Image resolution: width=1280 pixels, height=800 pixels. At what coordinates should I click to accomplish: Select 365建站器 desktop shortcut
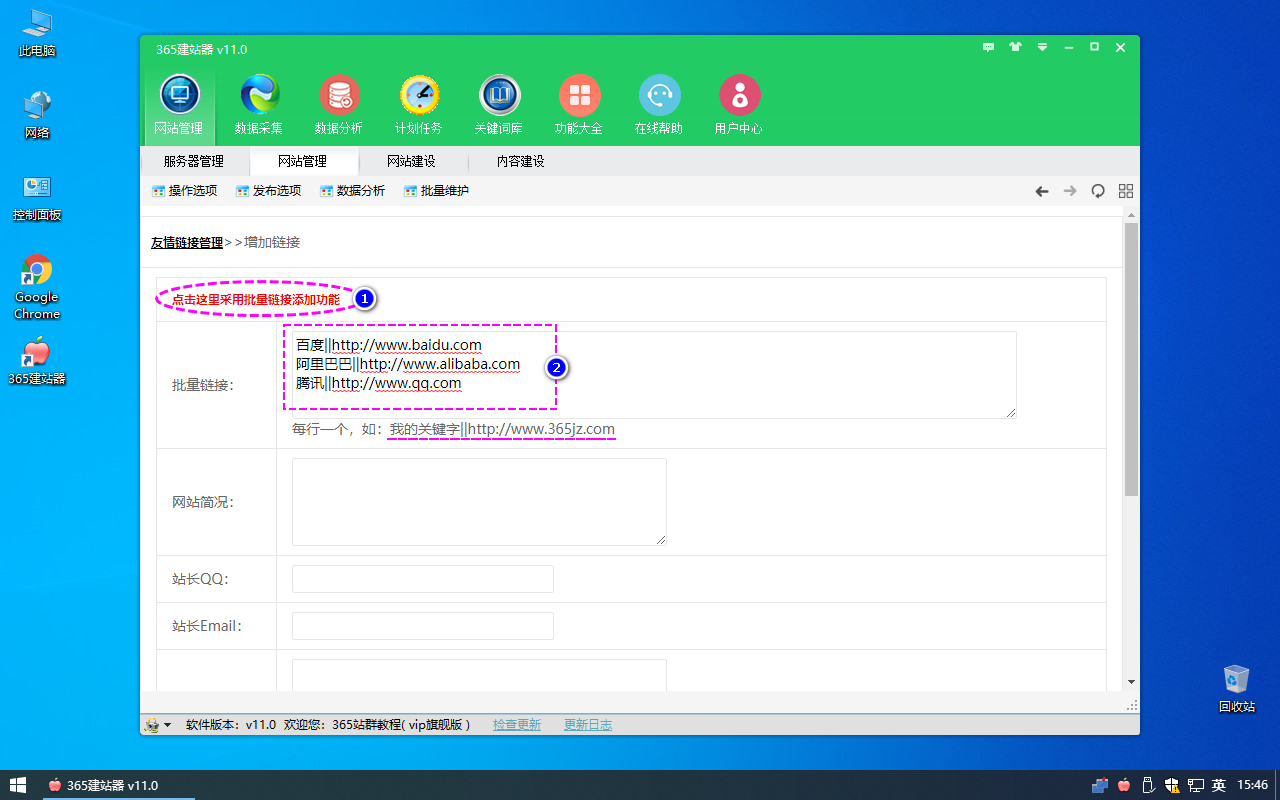pyautogui.click(x=37, y=362)
